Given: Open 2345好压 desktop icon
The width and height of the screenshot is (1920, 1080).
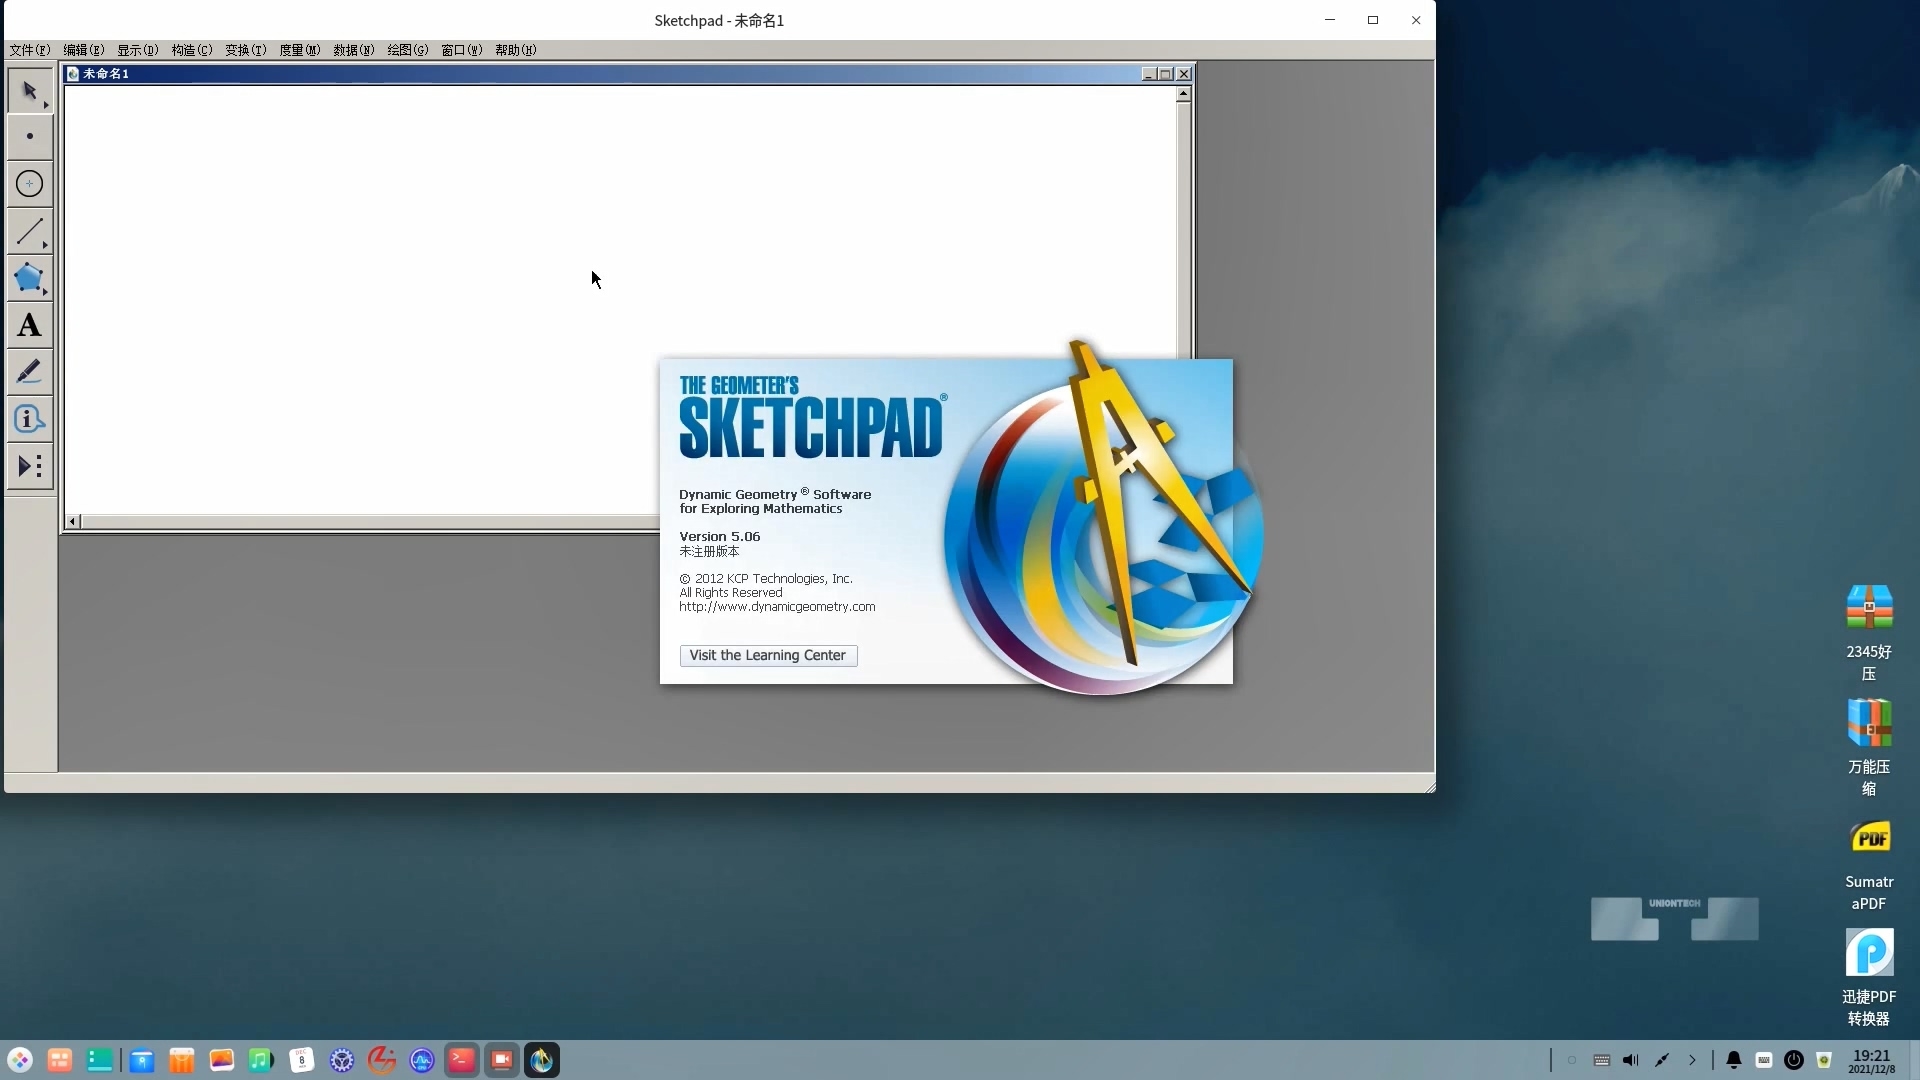Looking at the screenshot, I should coord(1869,633).
